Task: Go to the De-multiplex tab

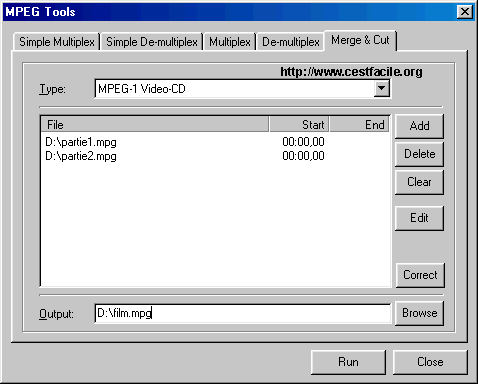Action: point(291,42)
